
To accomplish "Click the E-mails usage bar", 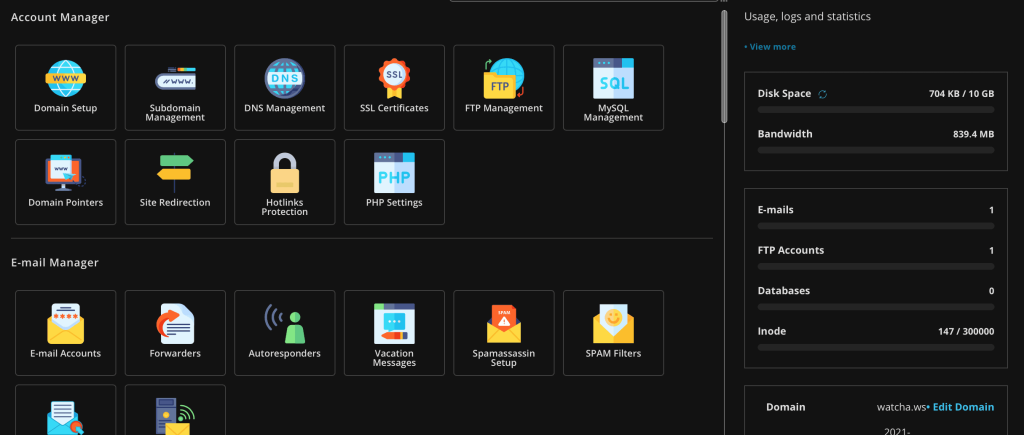I will [876, 226].
